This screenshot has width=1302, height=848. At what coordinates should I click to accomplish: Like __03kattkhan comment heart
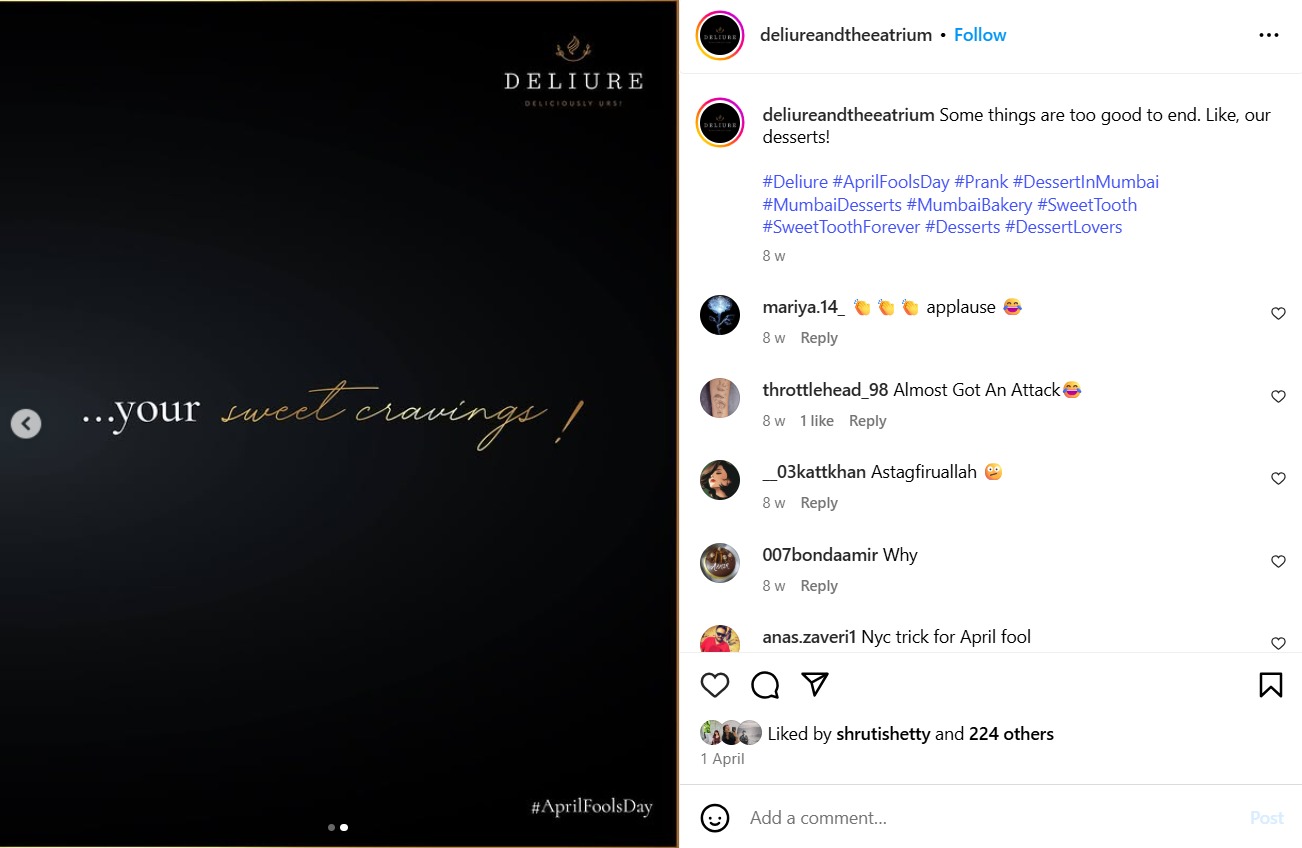(1278, 479)
